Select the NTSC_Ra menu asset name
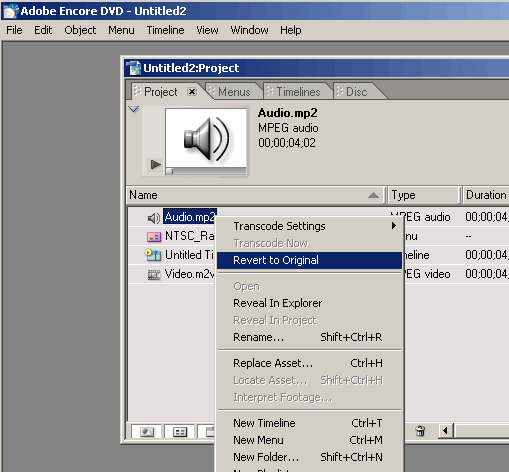This screenshot has height=472, width=509. (x=189, y=236)
